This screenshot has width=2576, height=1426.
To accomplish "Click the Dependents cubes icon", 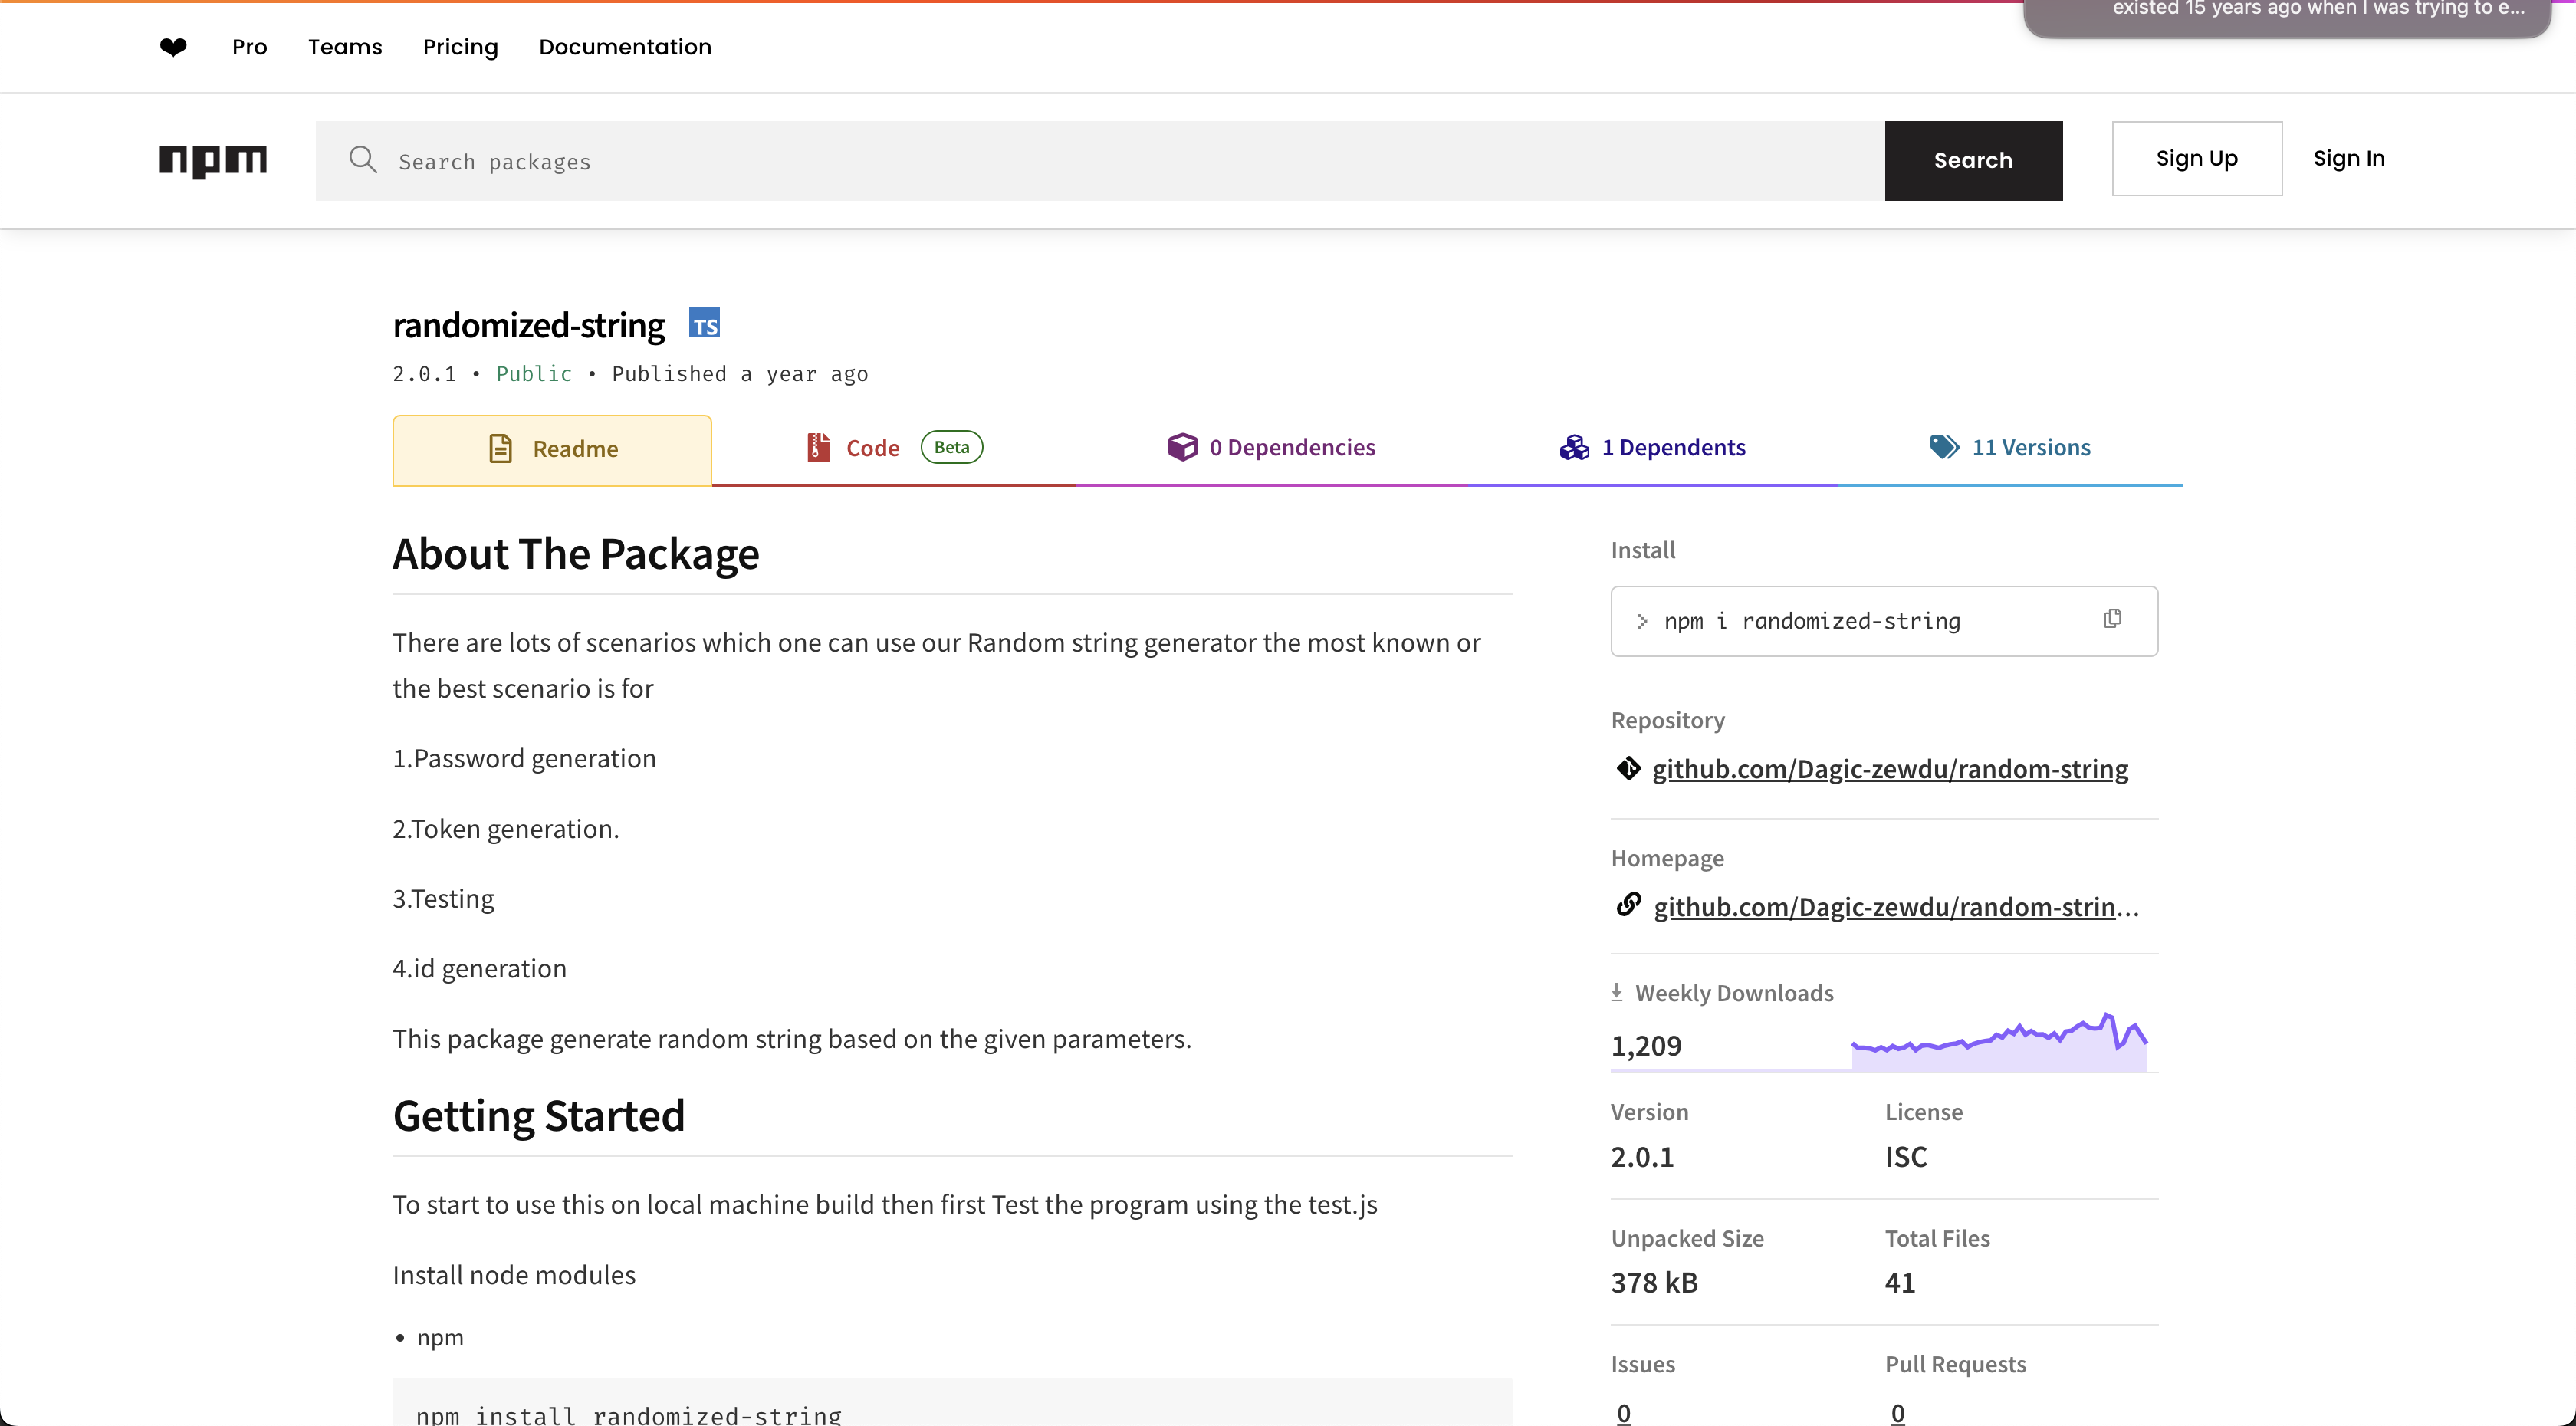I will 1574,447.
